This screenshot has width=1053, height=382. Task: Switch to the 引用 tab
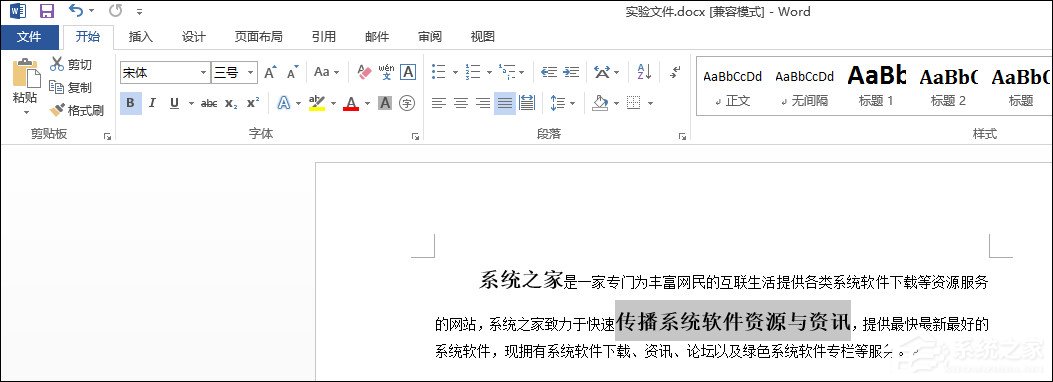(324, 37)
